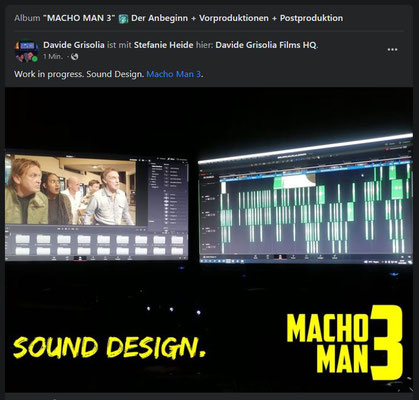Visit the Davide Grisolia author name link
Viewport: 419px width, 400px height.
coord(74,45)
